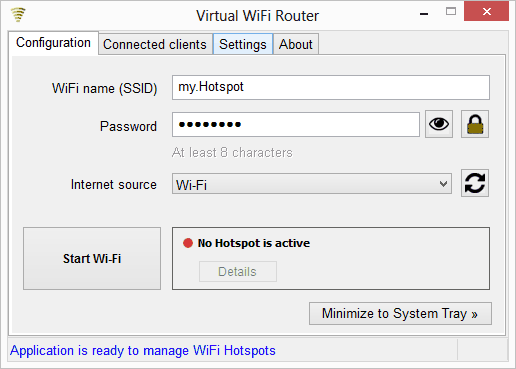516x369 pixels.
Task: Select the Wi-Fi internet source combo box
Action: 312,184
